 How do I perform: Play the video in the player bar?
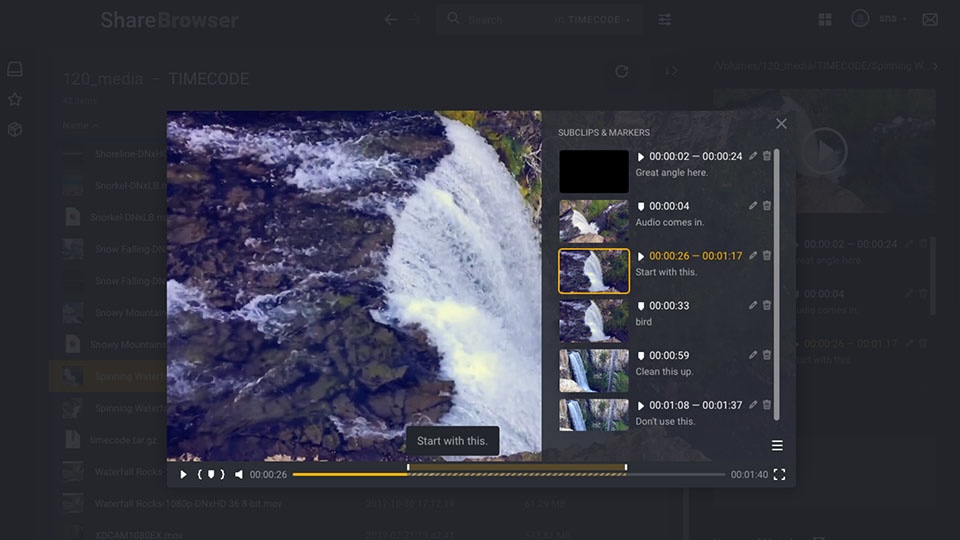(182, 474)
